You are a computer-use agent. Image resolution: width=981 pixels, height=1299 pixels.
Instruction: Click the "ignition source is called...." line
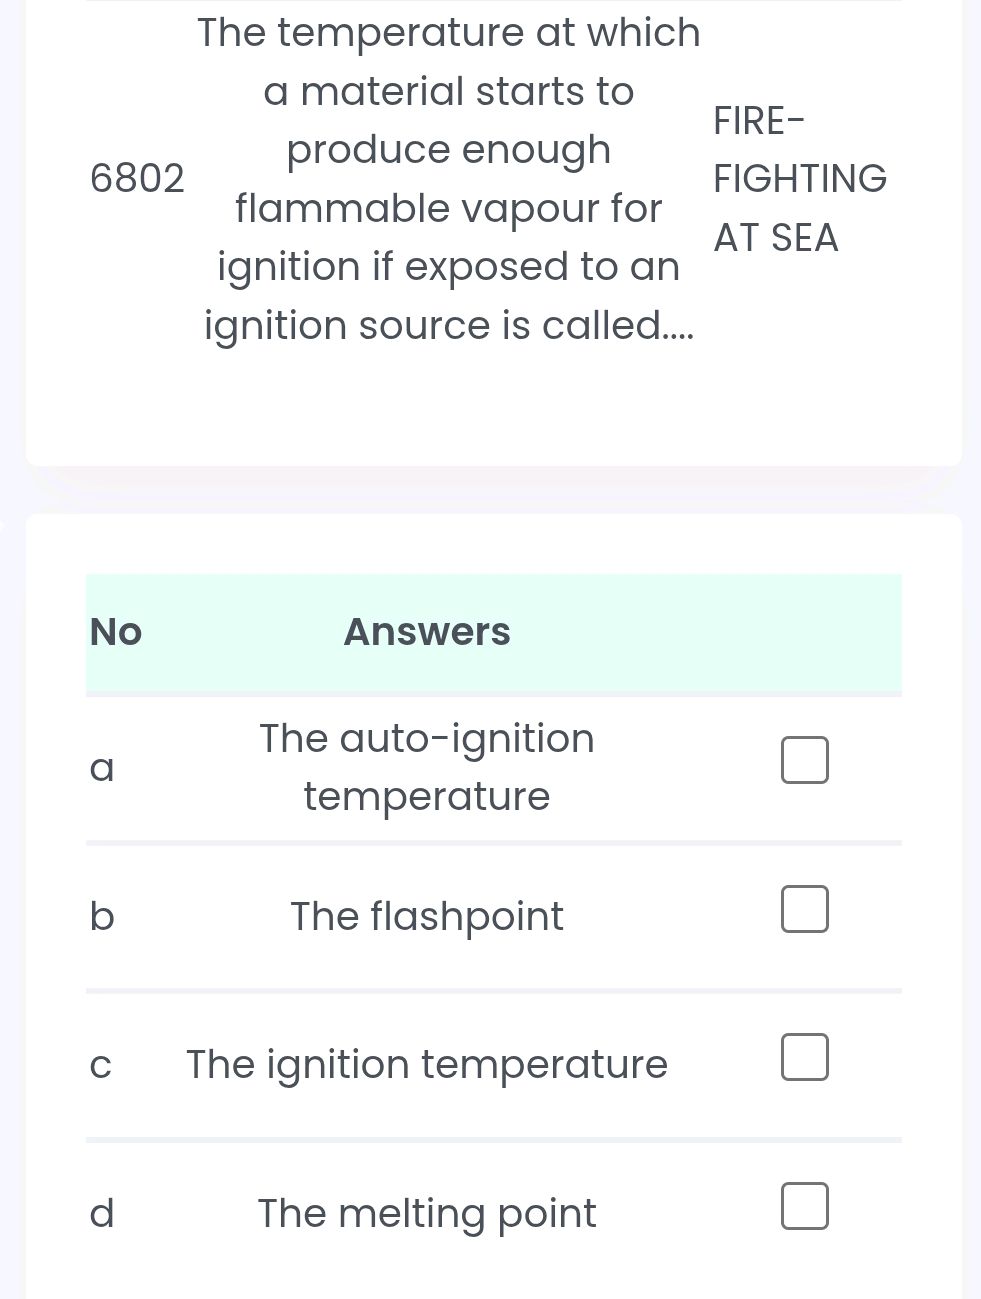(x=449, y=326)
